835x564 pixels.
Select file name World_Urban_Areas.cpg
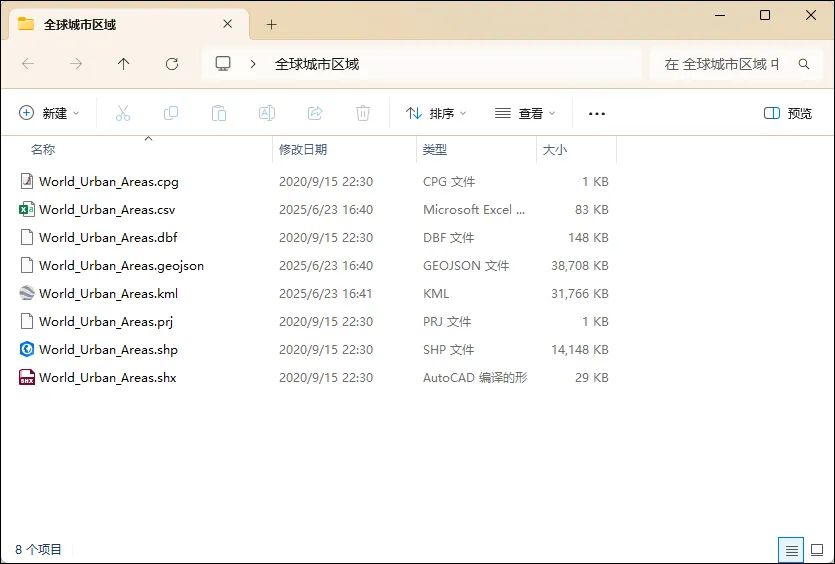109,181
